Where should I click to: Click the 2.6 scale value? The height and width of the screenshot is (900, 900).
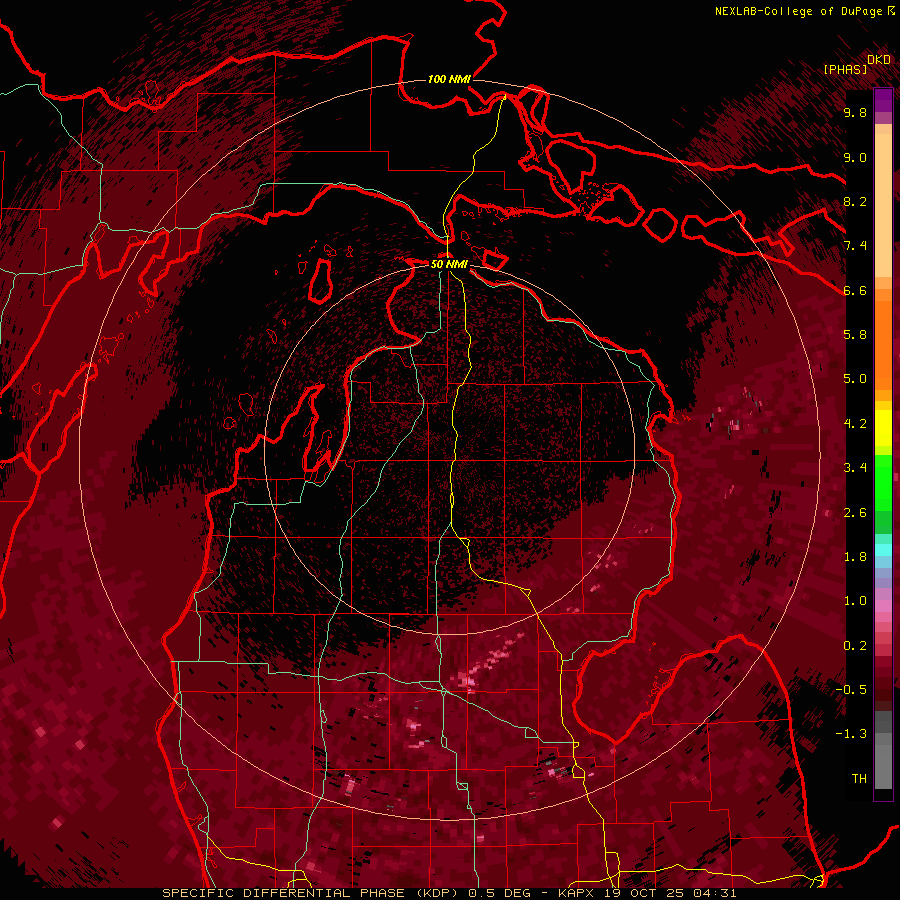pyautogui.click(x=855, y=513)
